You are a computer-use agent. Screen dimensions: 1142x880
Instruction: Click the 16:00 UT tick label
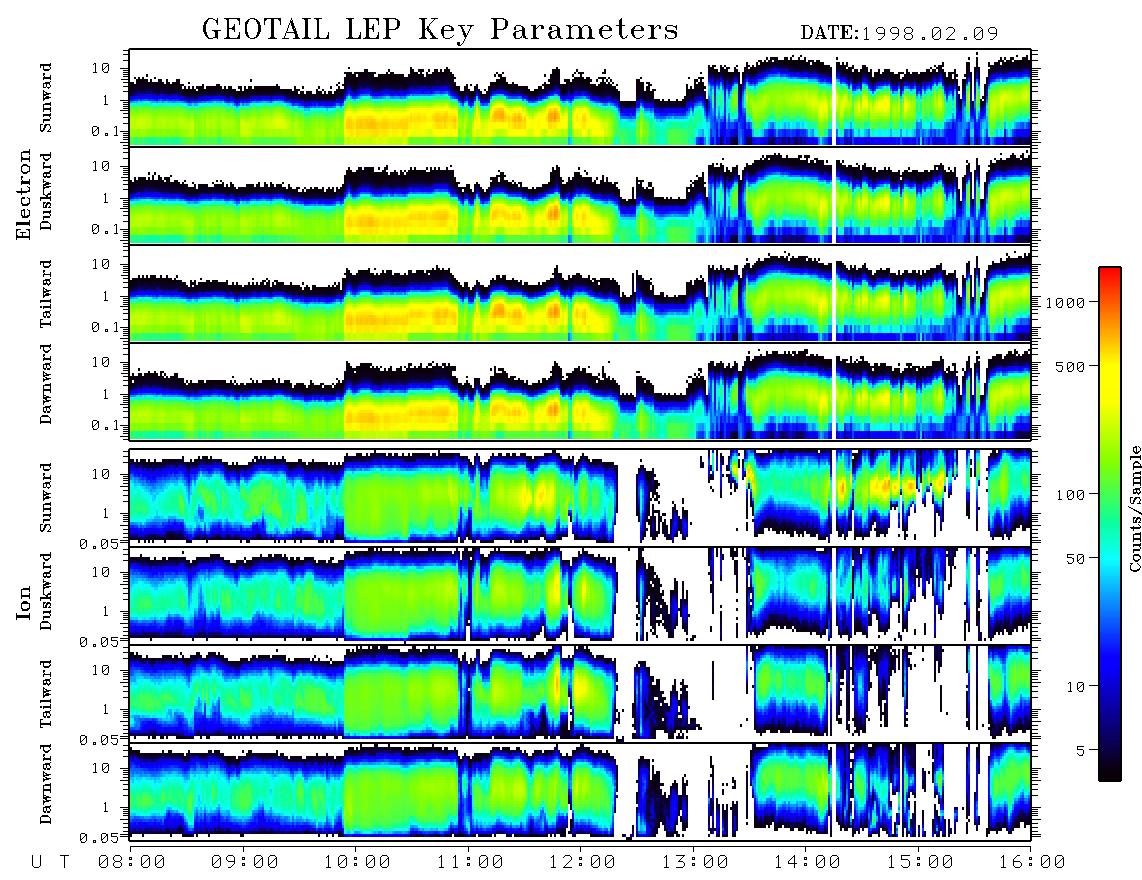point(1032,862)
